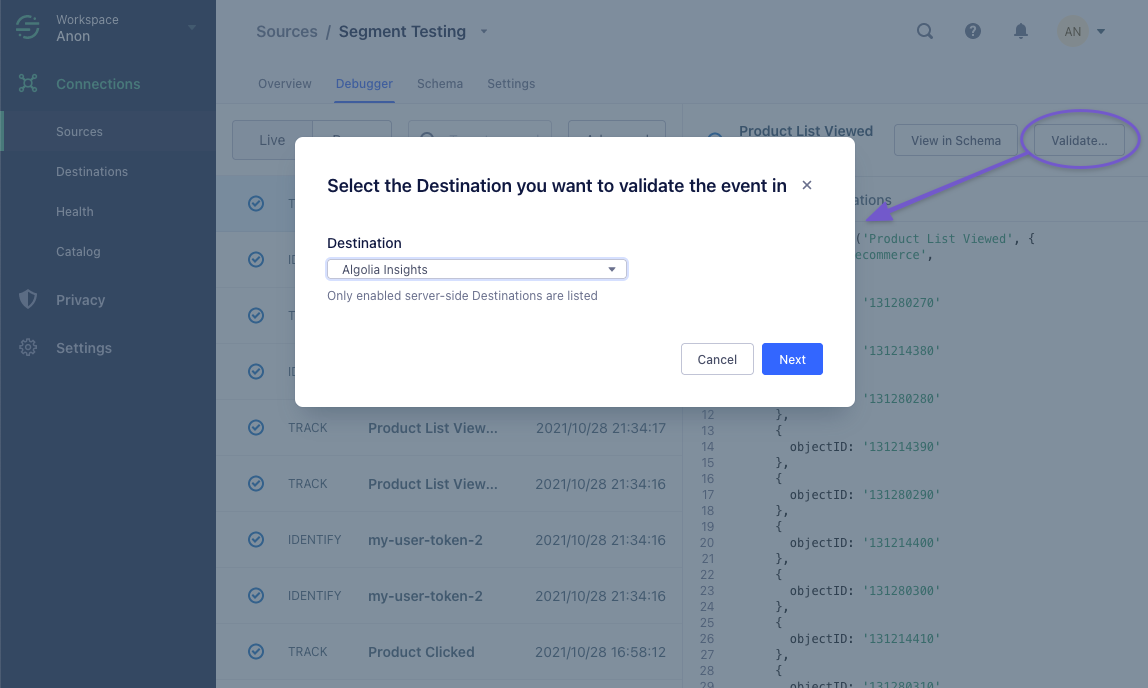The image size is (1148, 688).
Task: Open the Overview tab
Action: point(284,84)
